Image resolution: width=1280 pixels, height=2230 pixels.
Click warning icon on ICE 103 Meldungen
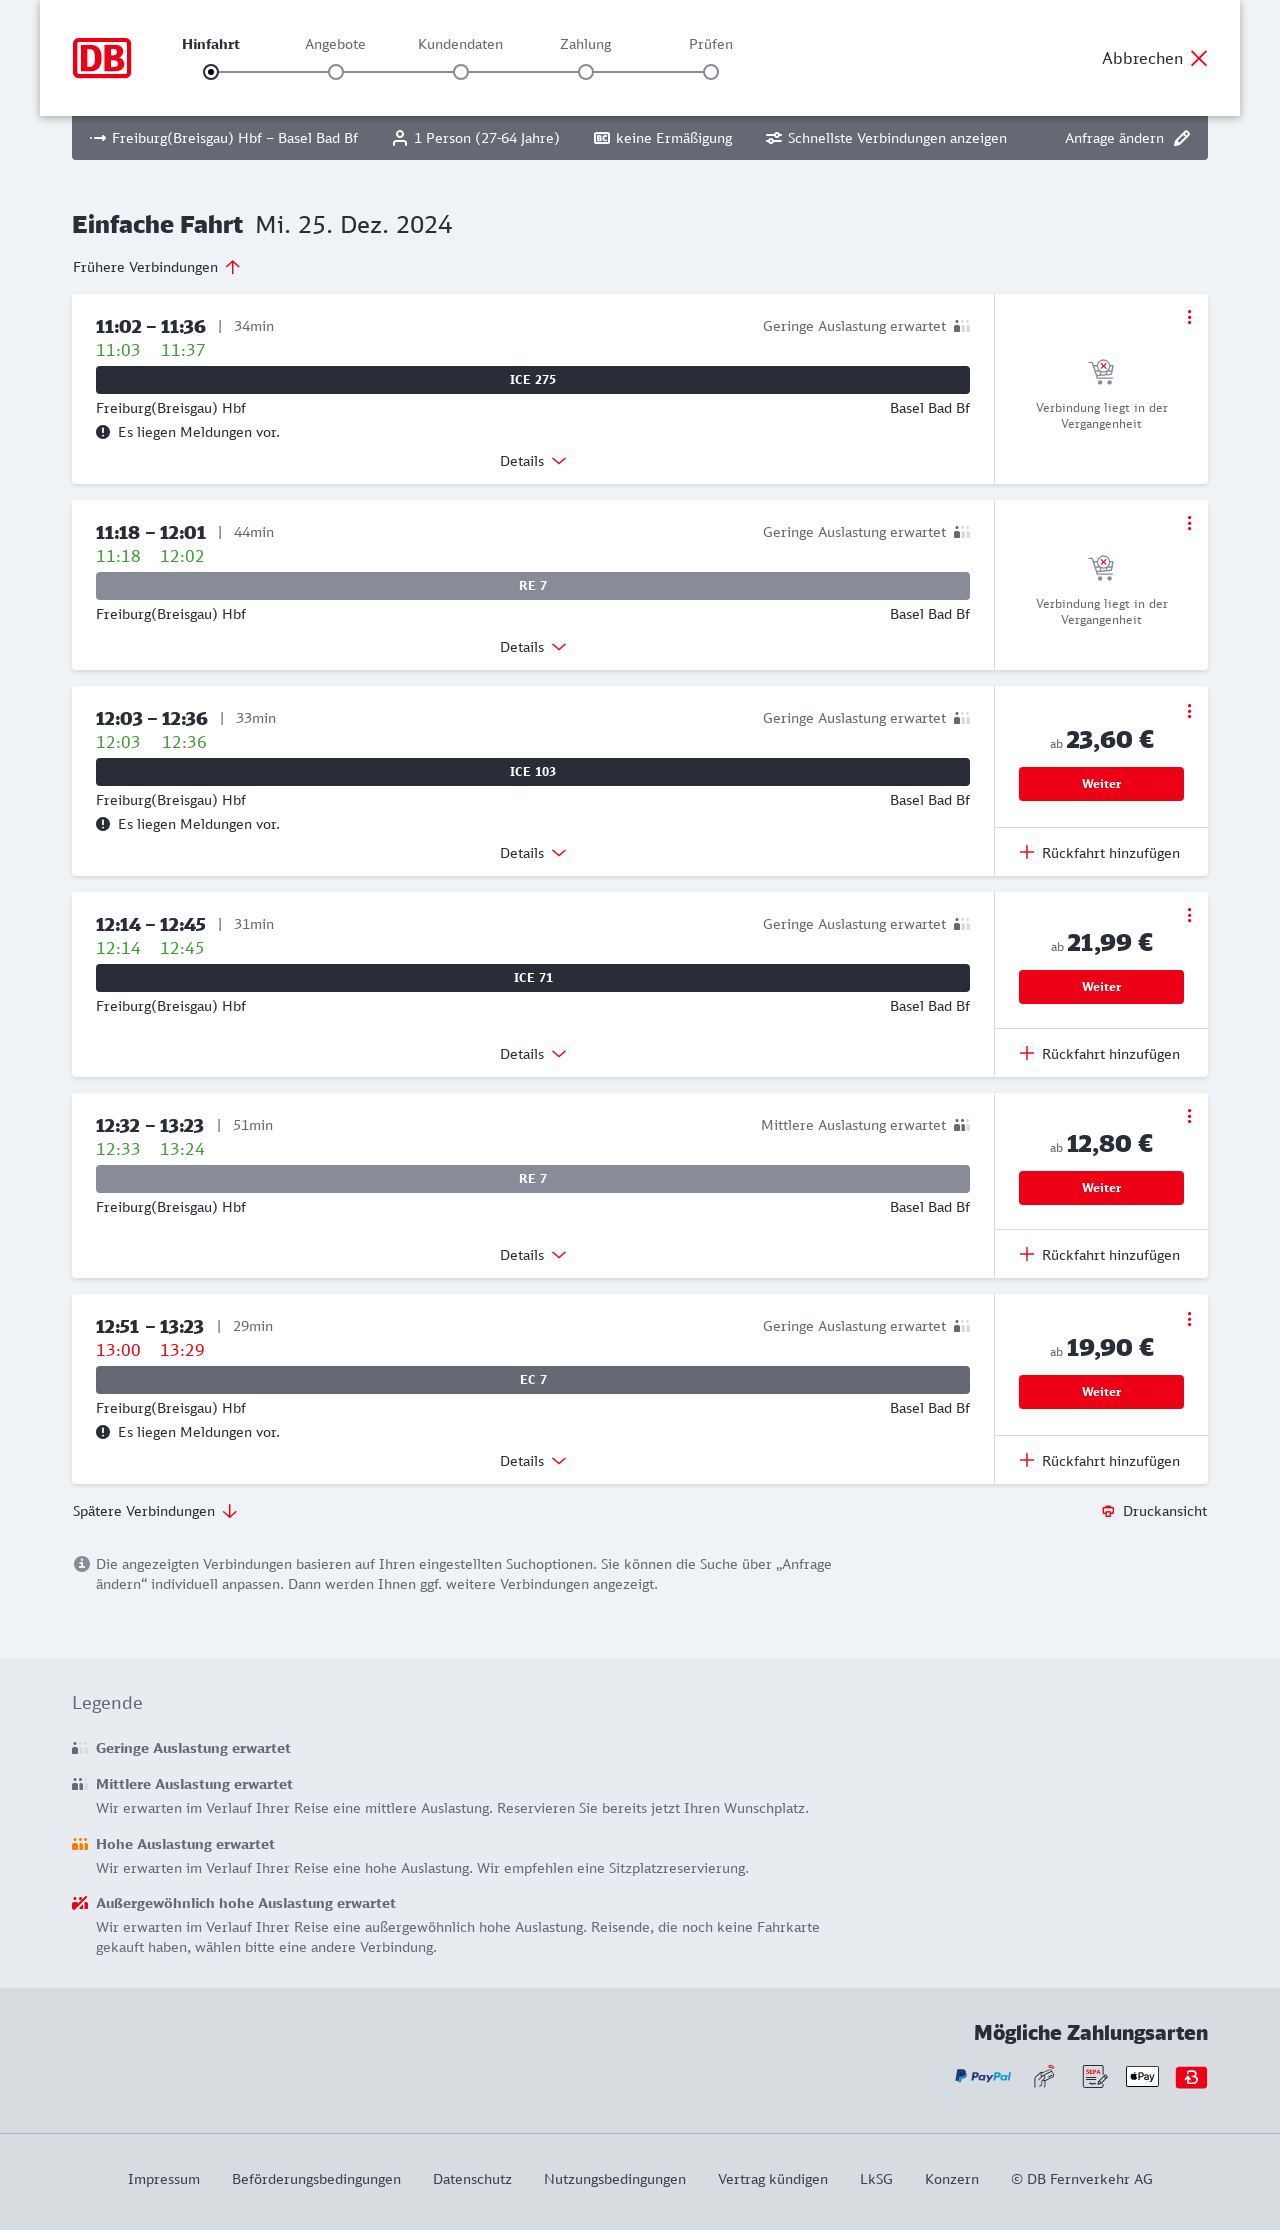coord(103,824)
